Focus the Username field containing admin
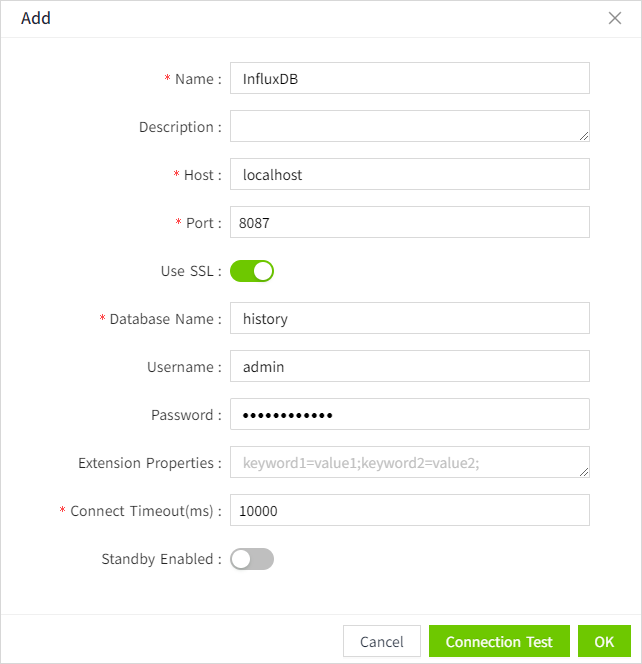Image resolution: width=642 pixels, height=664 pixels. point(409,366)
